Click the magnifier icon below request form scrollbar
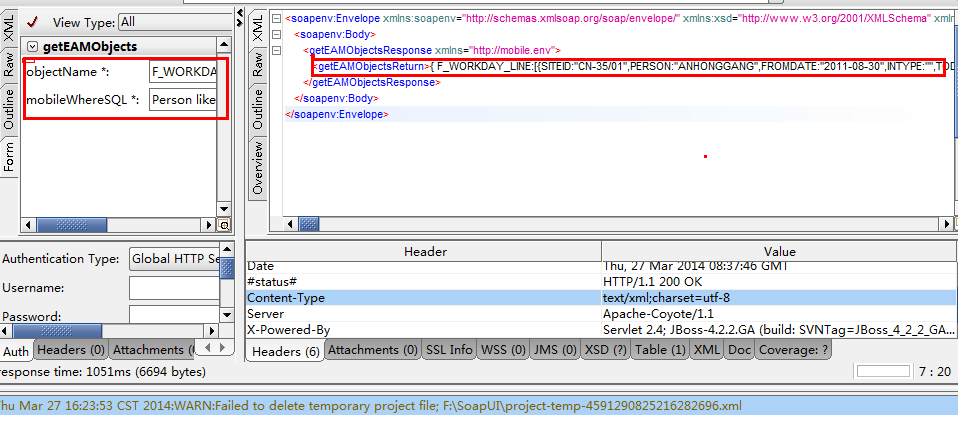This screenshot has width=958, height=436. click(224, 225)
